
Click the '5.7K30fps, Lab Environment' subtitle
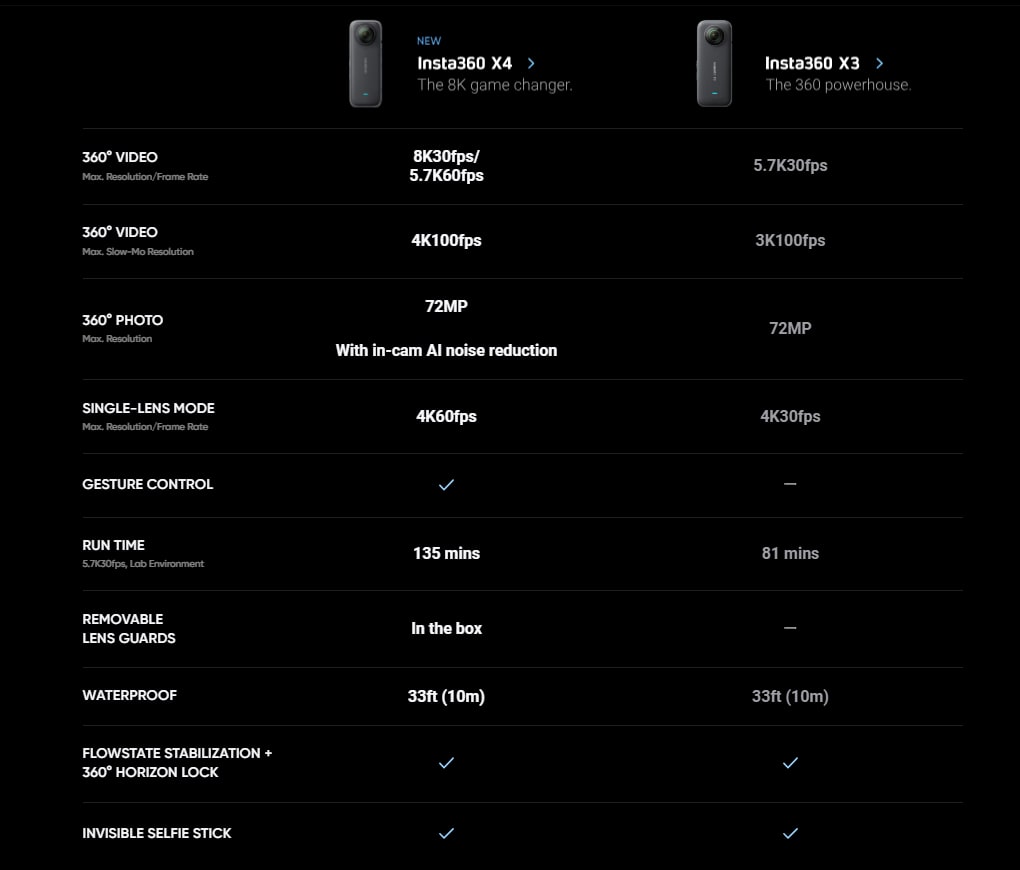coord(143,564)
